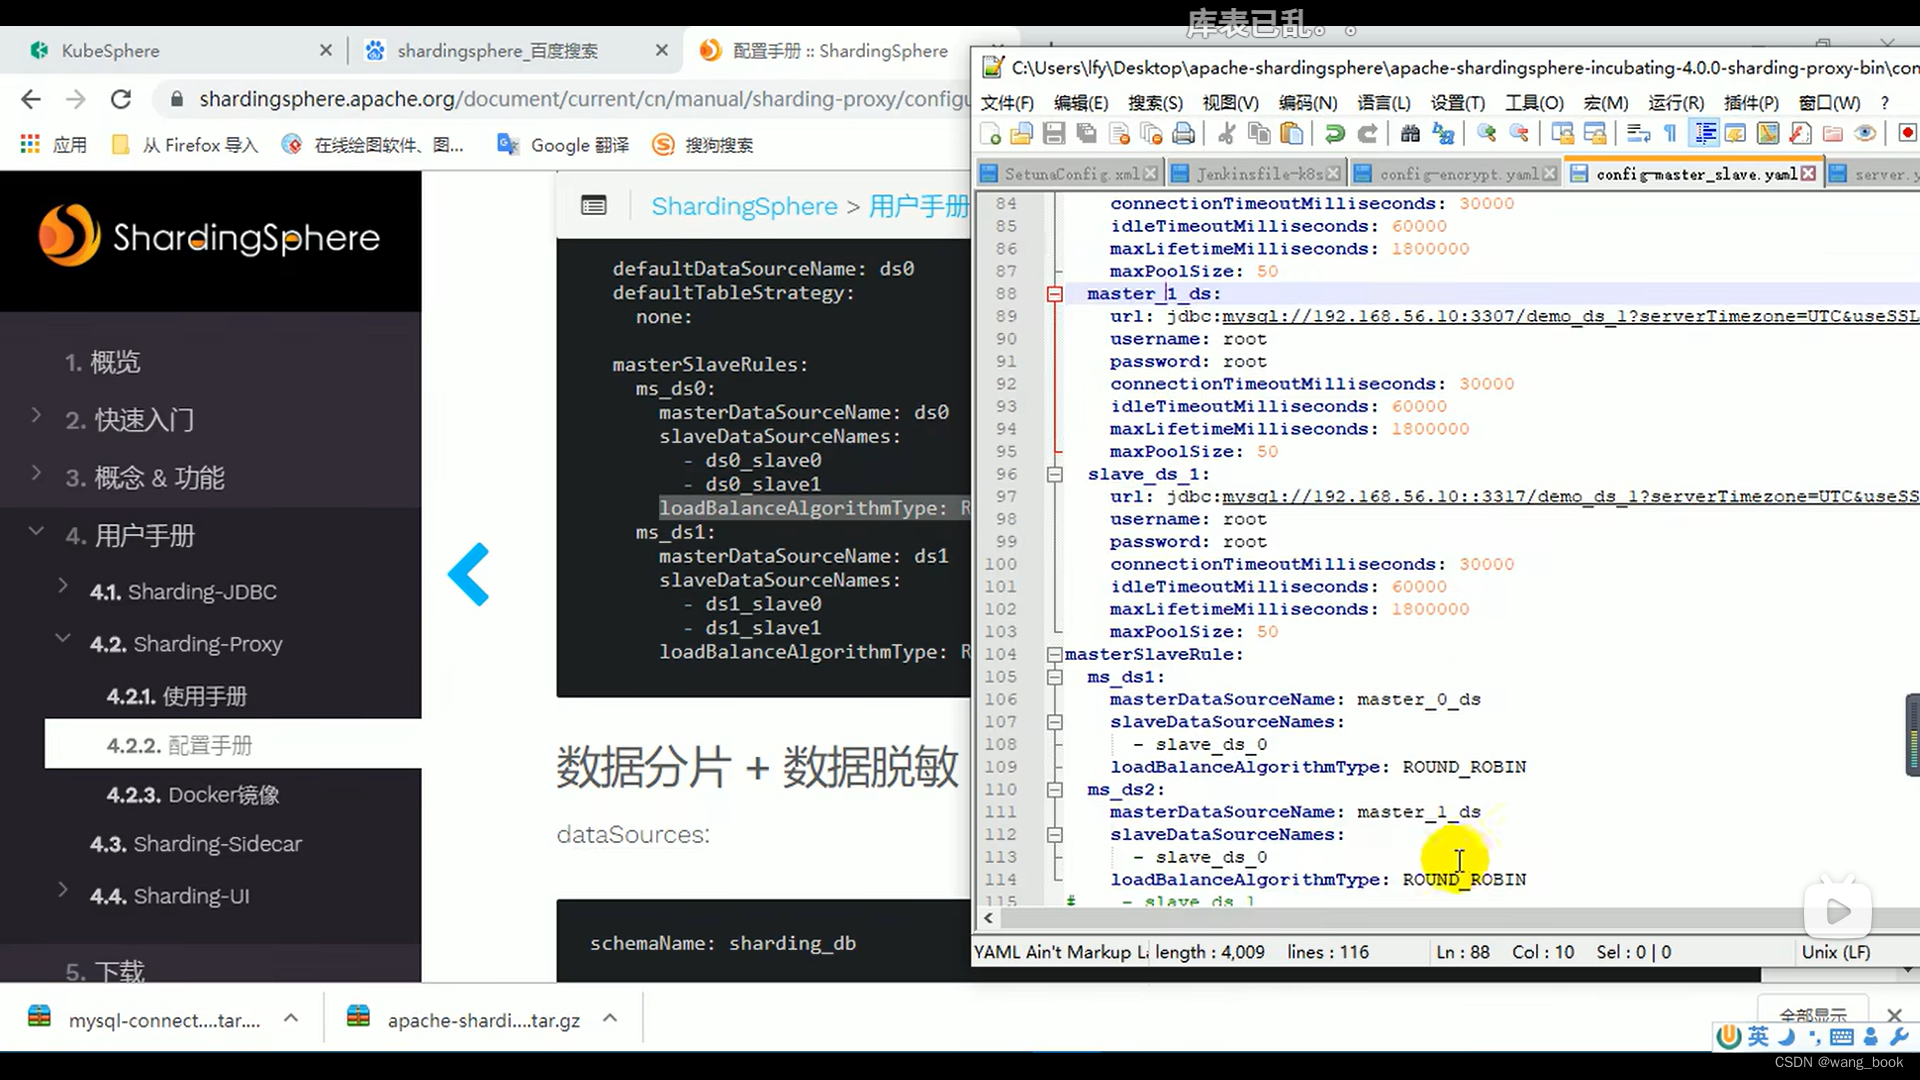Viewport: 1920px width, 1080px height.
Task: Open 4.2.1 使用手册 sidebar link
Action: tap(177, 696)
